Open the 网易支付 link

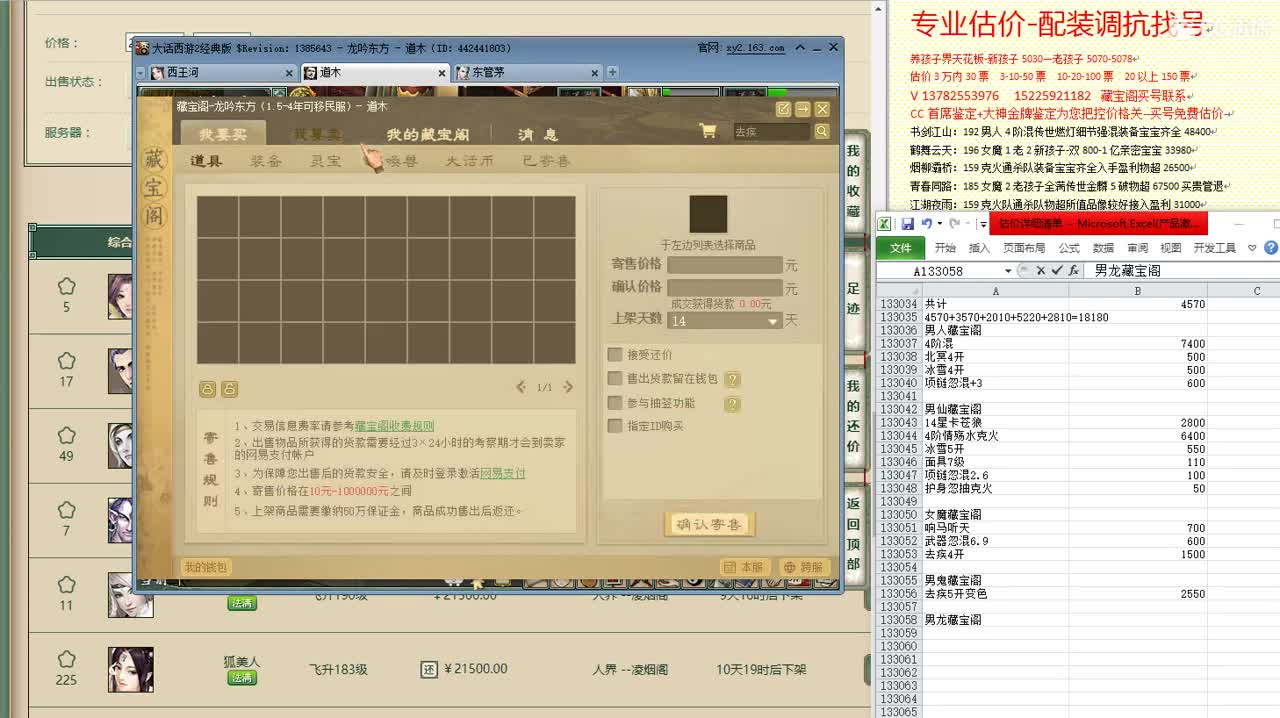[x=503, y=473]
